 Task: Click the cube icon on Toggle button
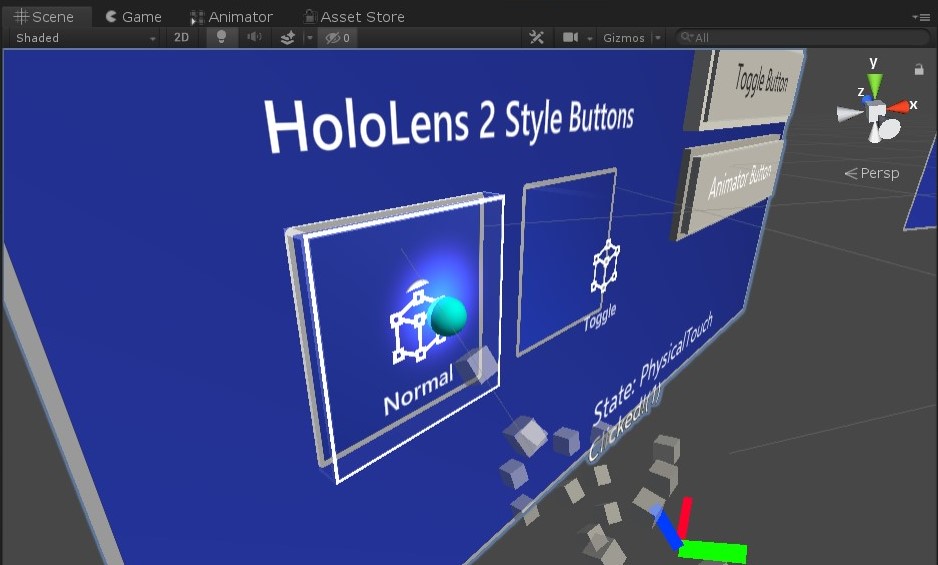(605, 266)
